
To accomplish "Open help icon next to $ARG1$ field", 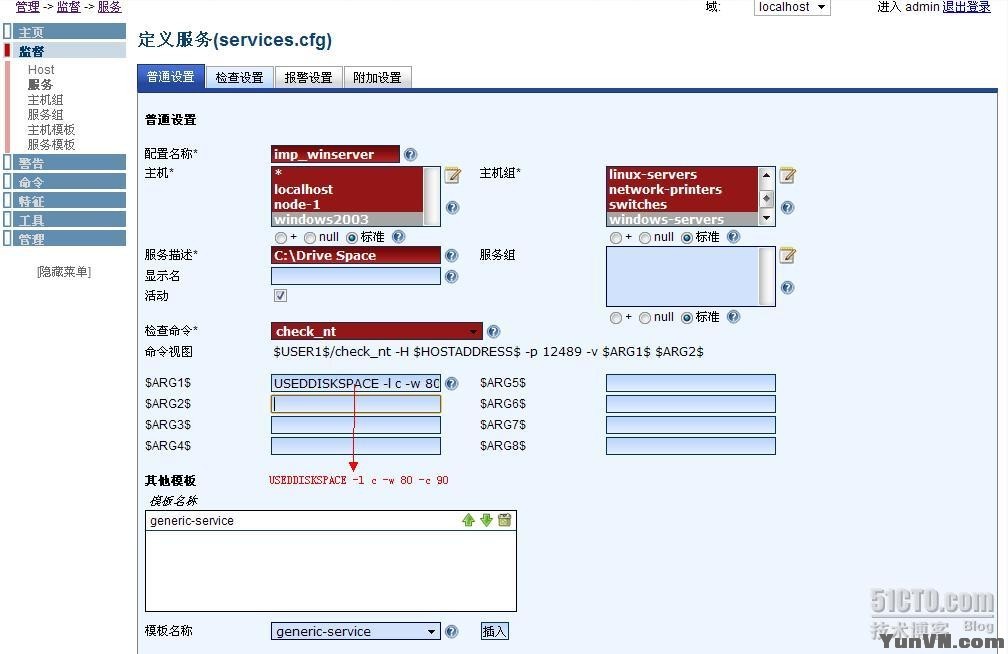I will tap(452, 383).
